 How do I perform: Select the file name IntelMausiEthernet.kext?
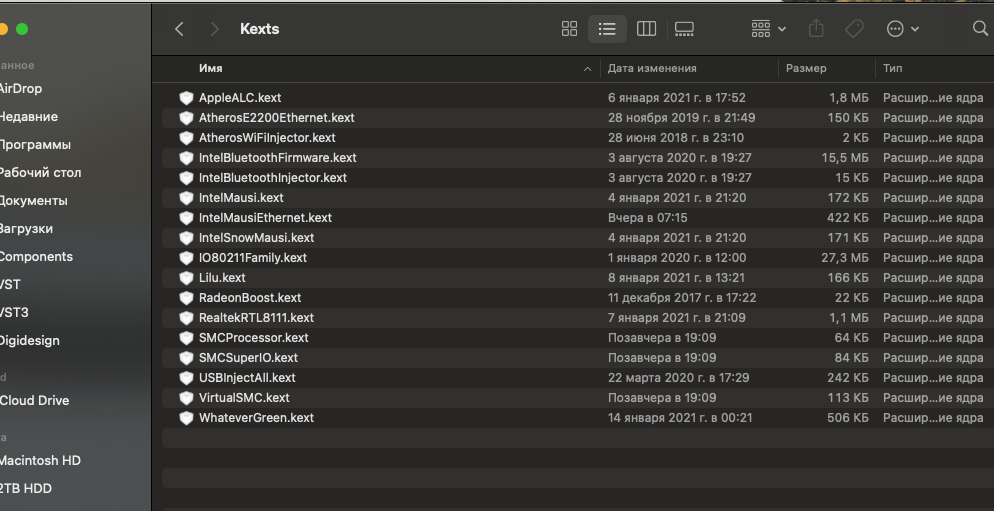(265, 217)
